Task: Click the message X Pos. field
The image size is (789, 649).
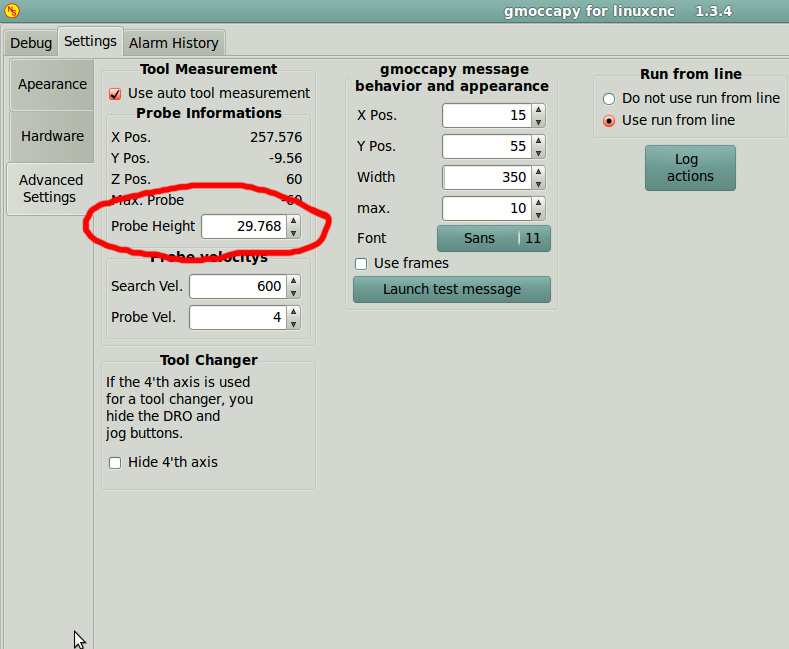Action: click(487, 116)
